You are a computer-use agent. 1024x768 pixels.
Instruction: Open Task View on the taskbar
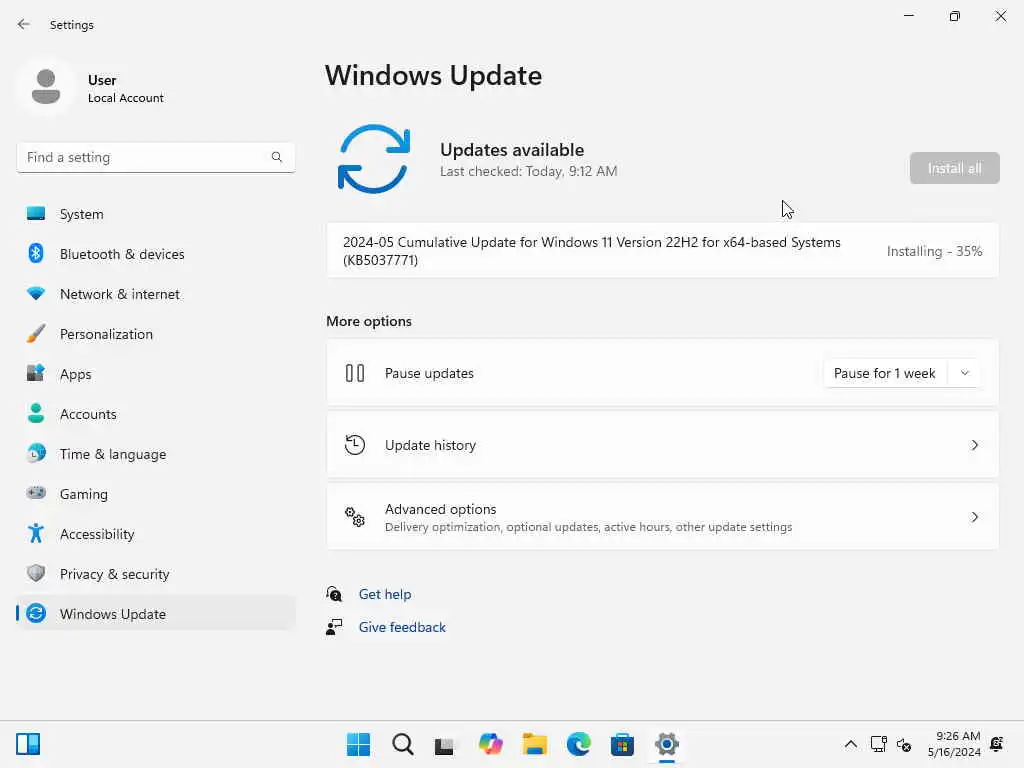[x=445, y=744]
